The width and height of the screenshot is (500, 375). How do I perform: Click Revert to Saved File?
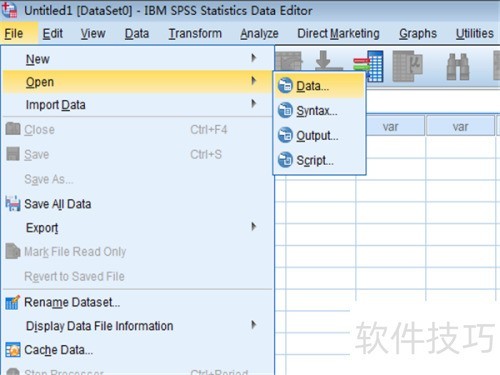tap(137, 276)
